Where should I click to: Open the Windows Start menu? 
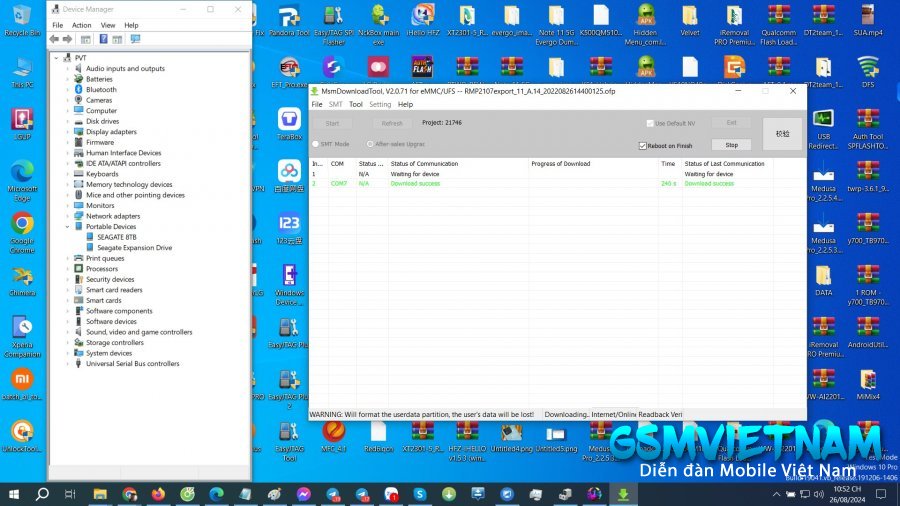[x=14, y=494]
